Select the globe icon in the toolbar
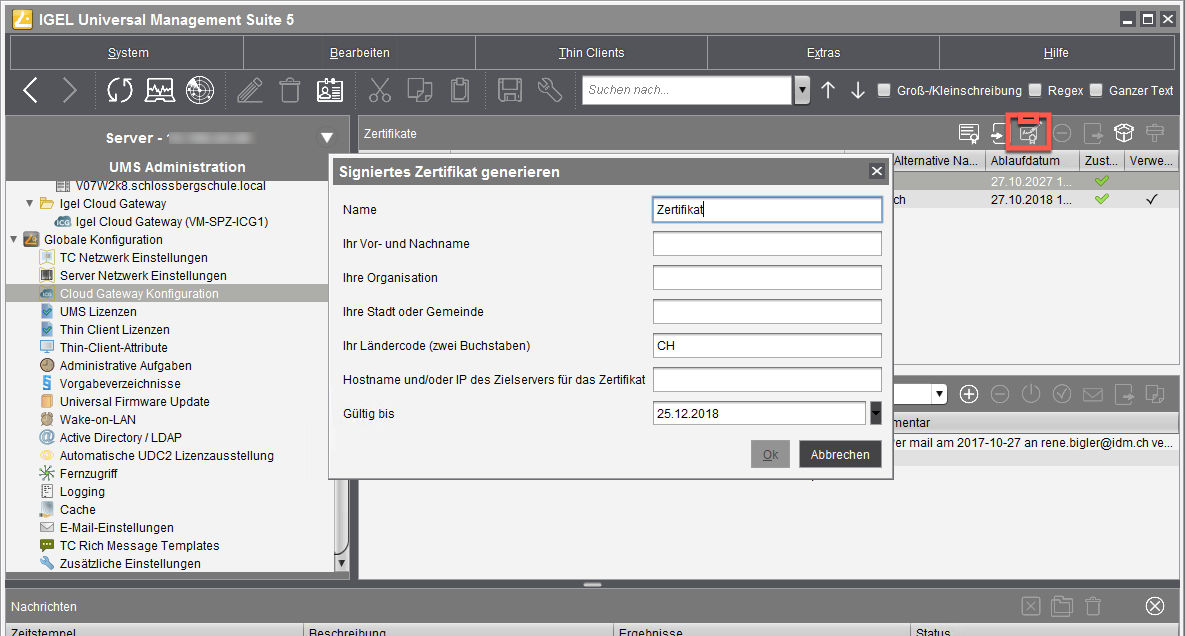The height and width of the screenshot is (636, 1185). coord(200,90)
